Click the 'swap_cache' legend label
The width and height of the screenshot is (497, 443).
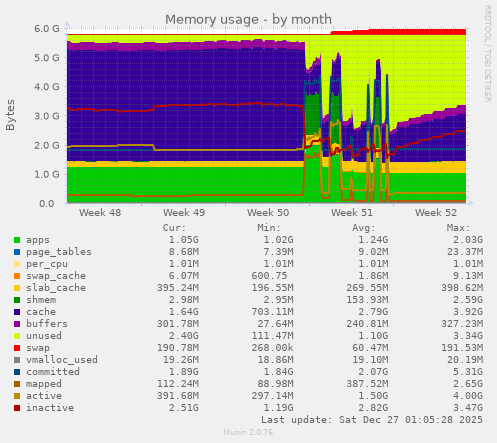56,276
